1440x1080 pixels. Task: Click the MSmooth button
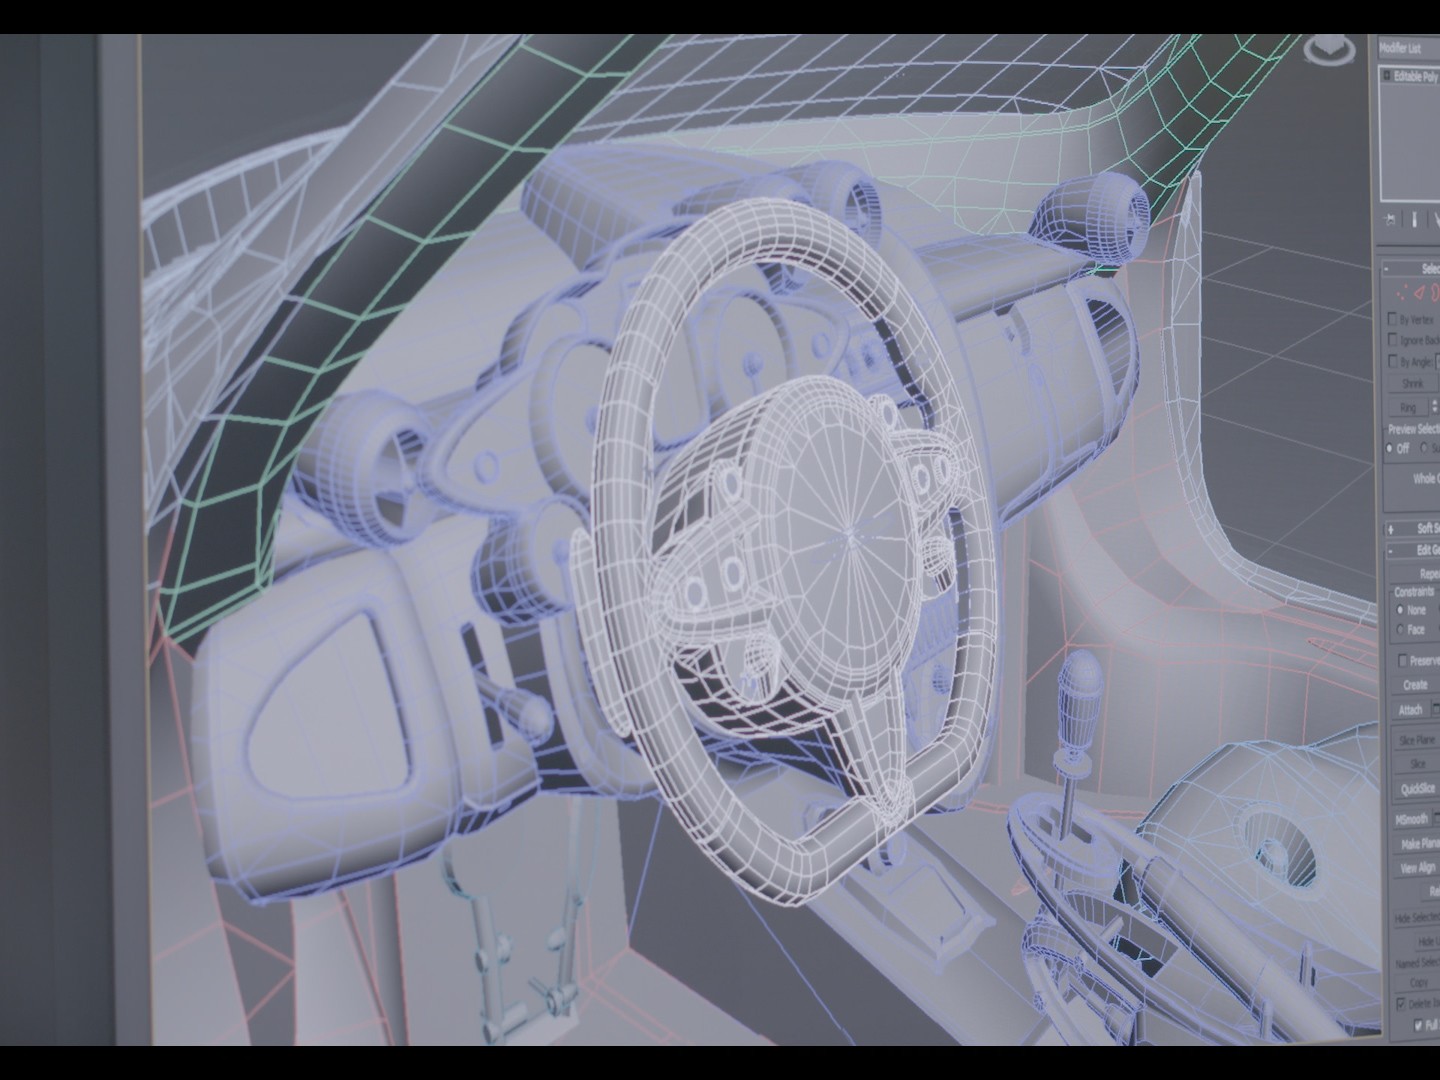click(x=1410, y=820)
